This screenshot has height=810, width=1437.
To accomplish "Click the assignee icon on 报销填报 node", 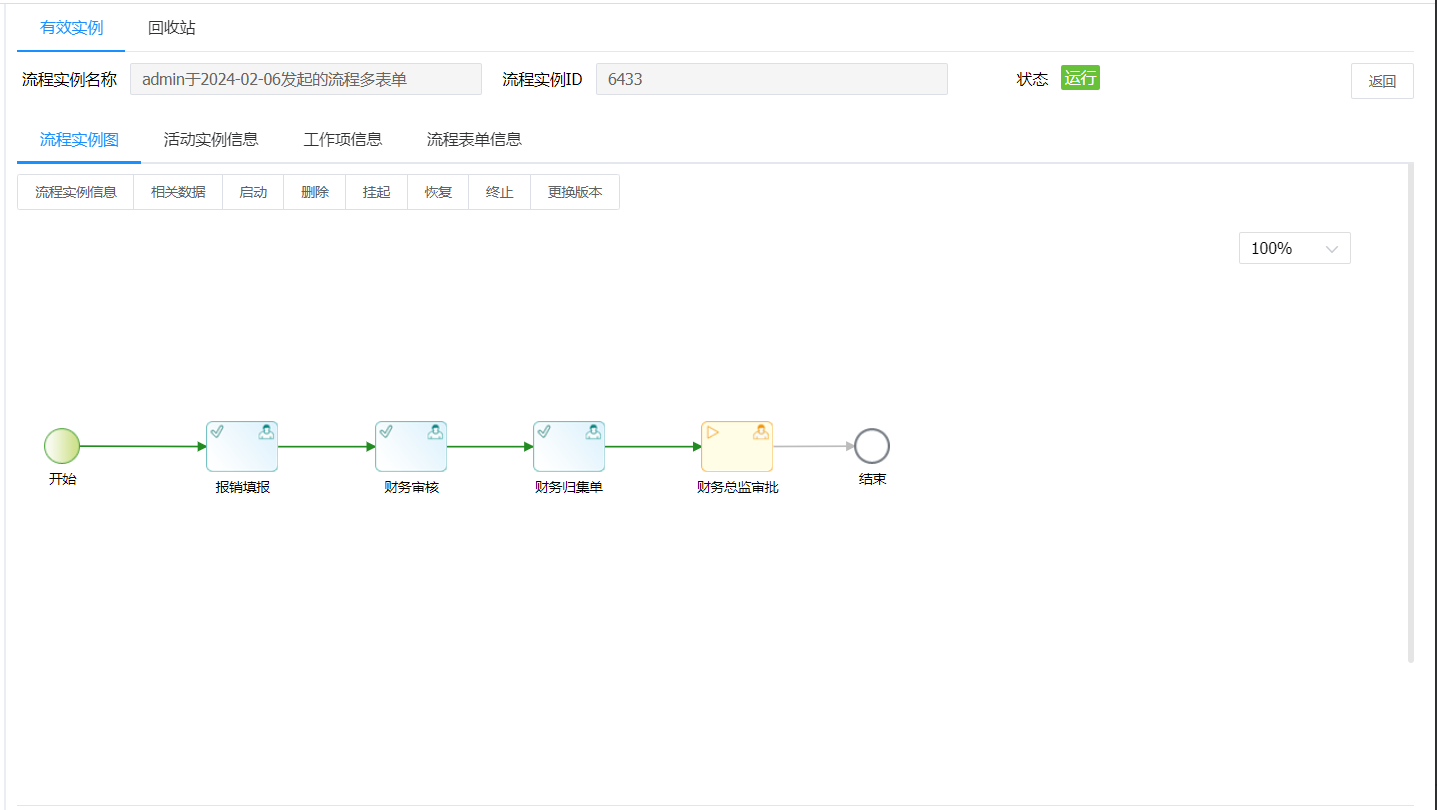I will click(x=266, y=431).
